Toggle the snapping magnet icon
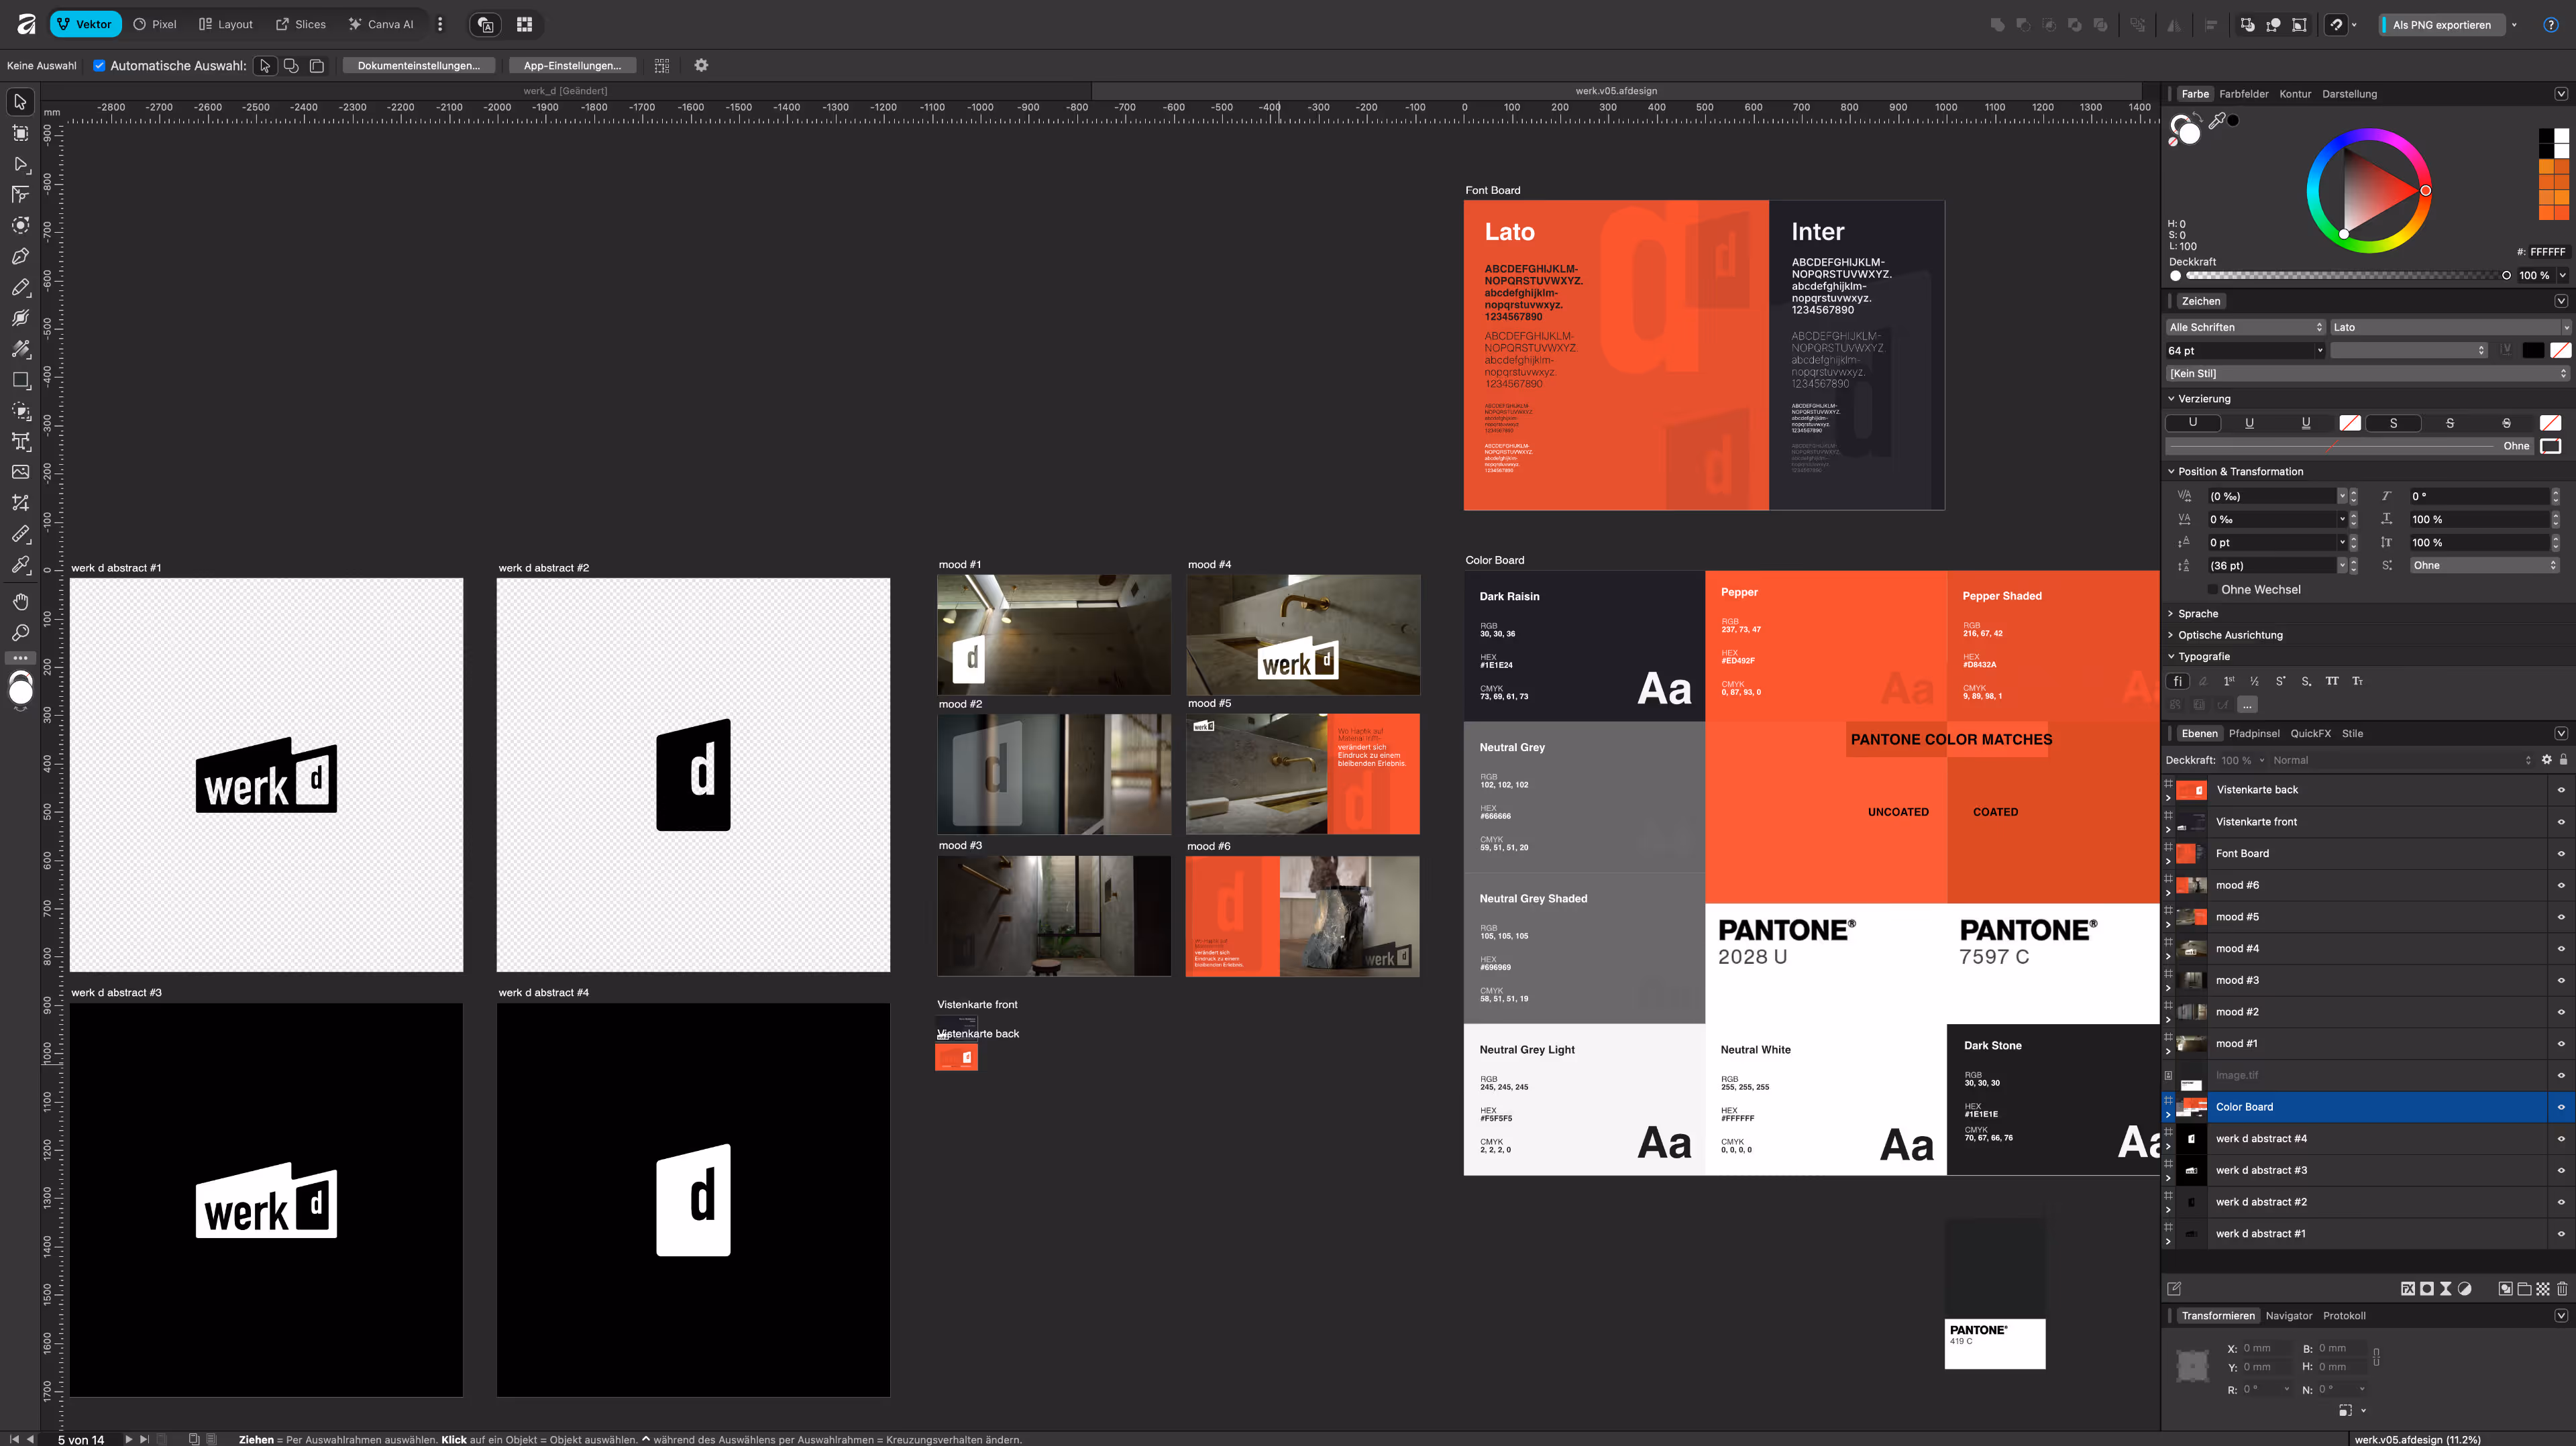The image size is (2576, 1446). 2336,25
